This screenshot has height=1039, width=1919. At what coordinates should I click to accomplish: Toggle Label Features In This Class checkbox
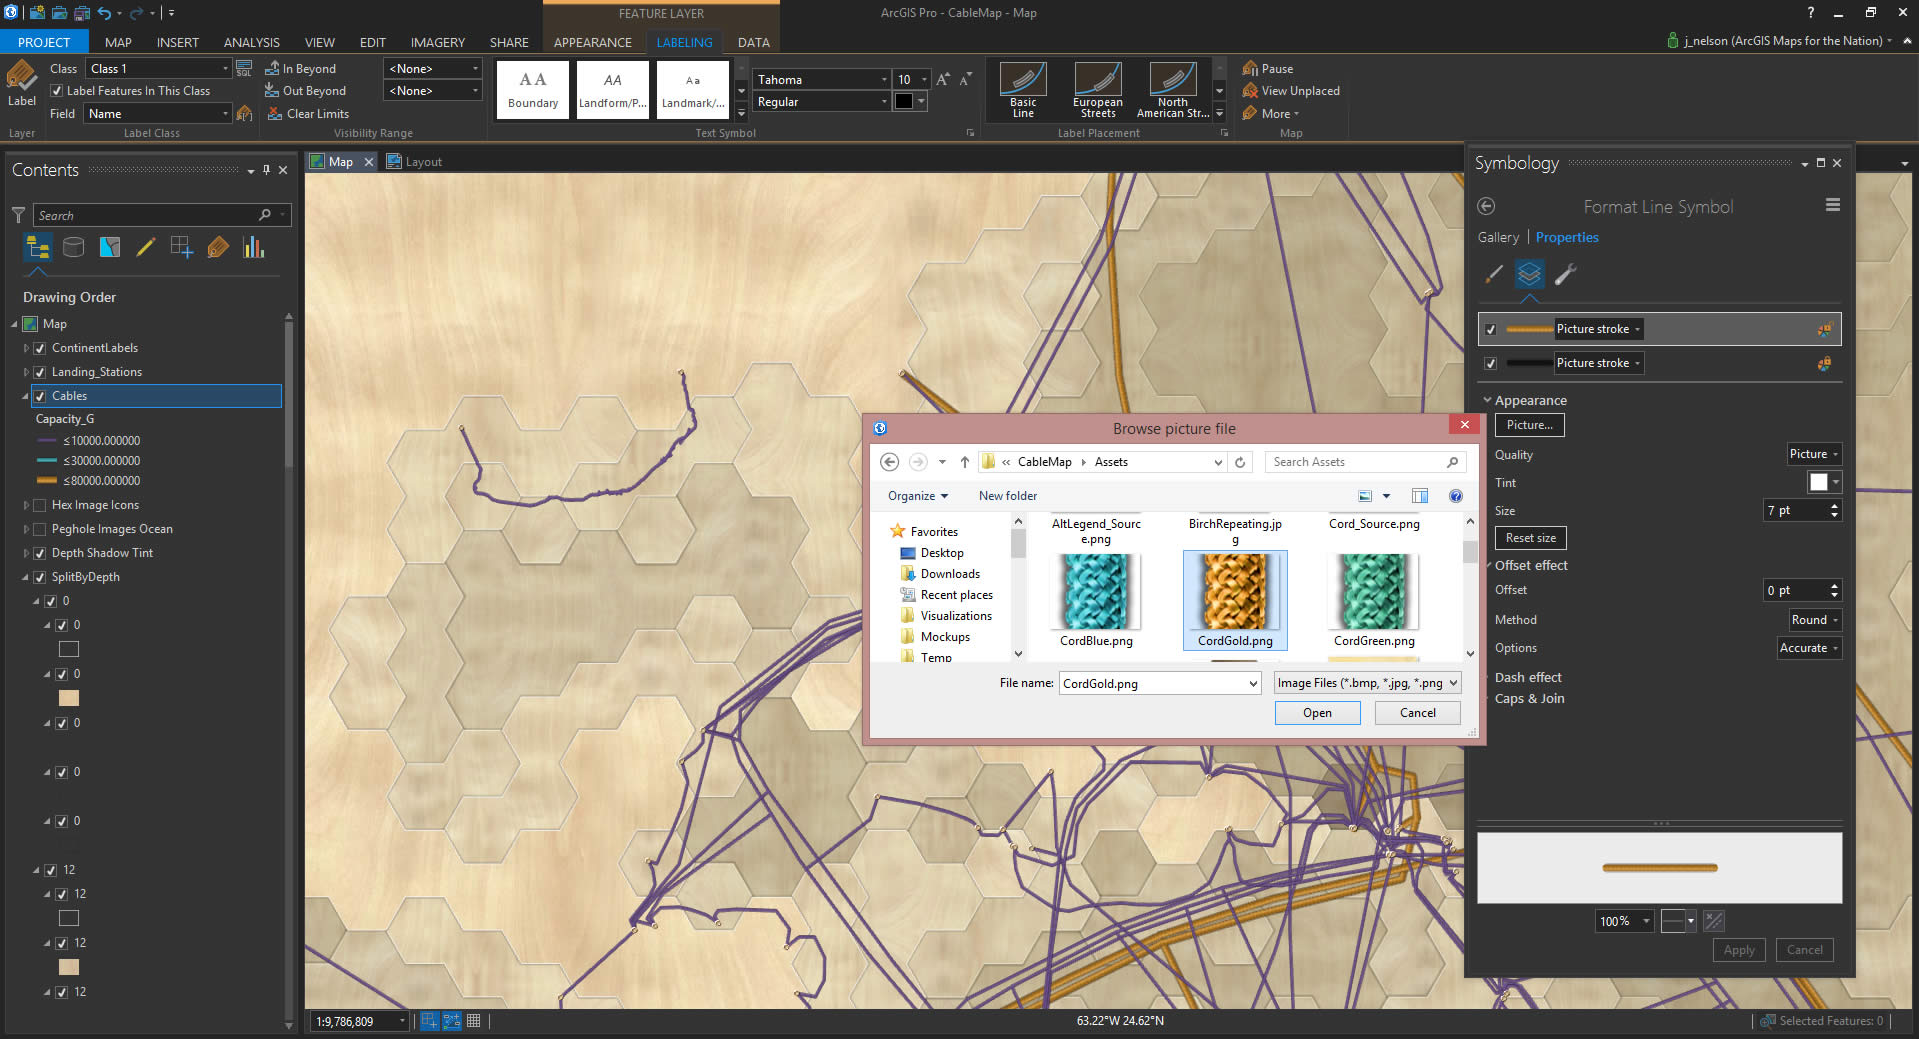57,91
